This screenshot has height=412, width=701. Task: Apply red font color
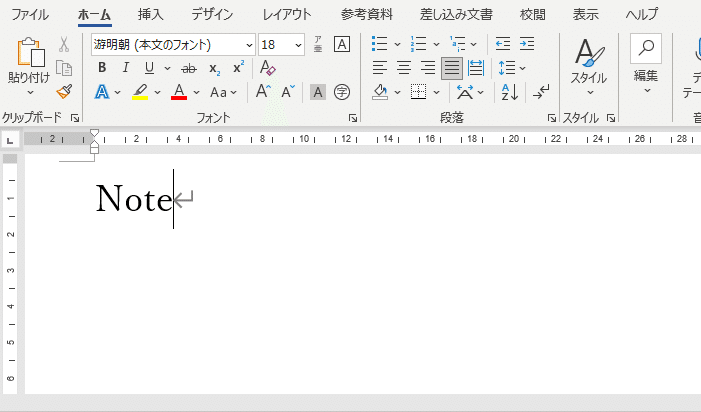pyautogui.click(x=179, y=92)
